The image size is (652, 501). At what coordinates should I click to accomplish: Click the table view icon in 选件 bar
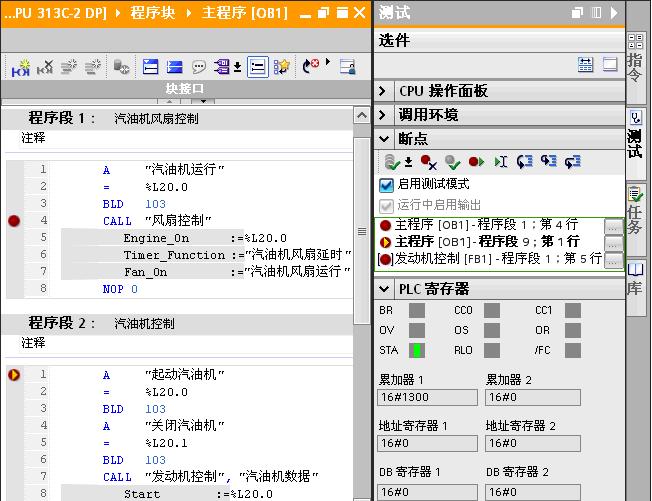coord(585,65)
